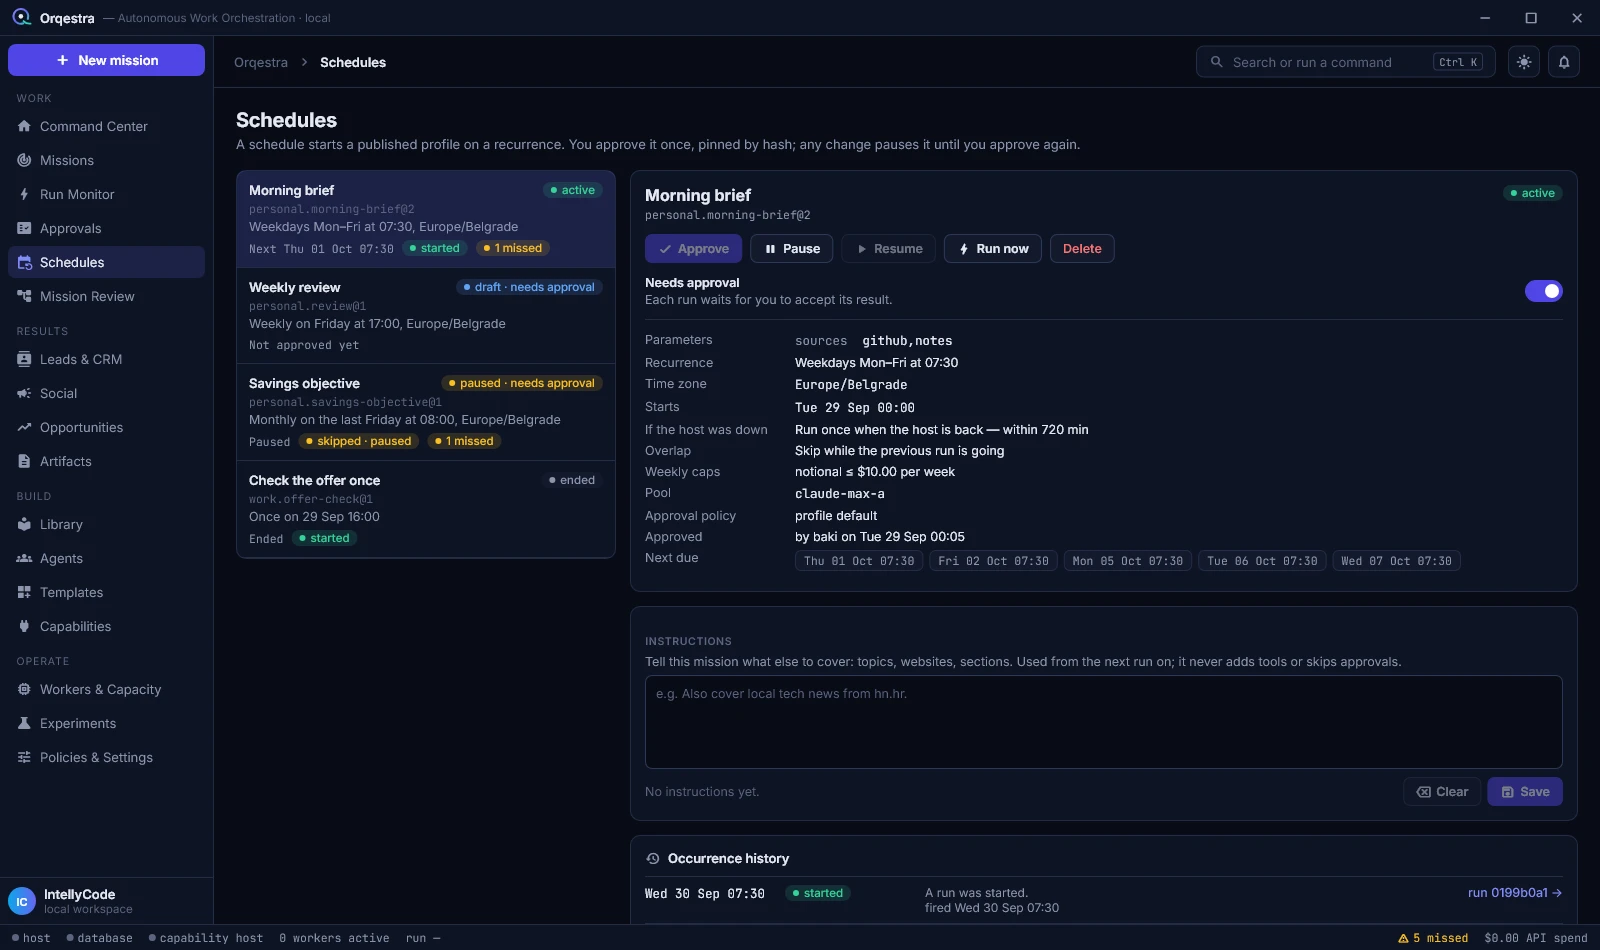
Task: Open Experiments flask icon
Action: (24, 723)
